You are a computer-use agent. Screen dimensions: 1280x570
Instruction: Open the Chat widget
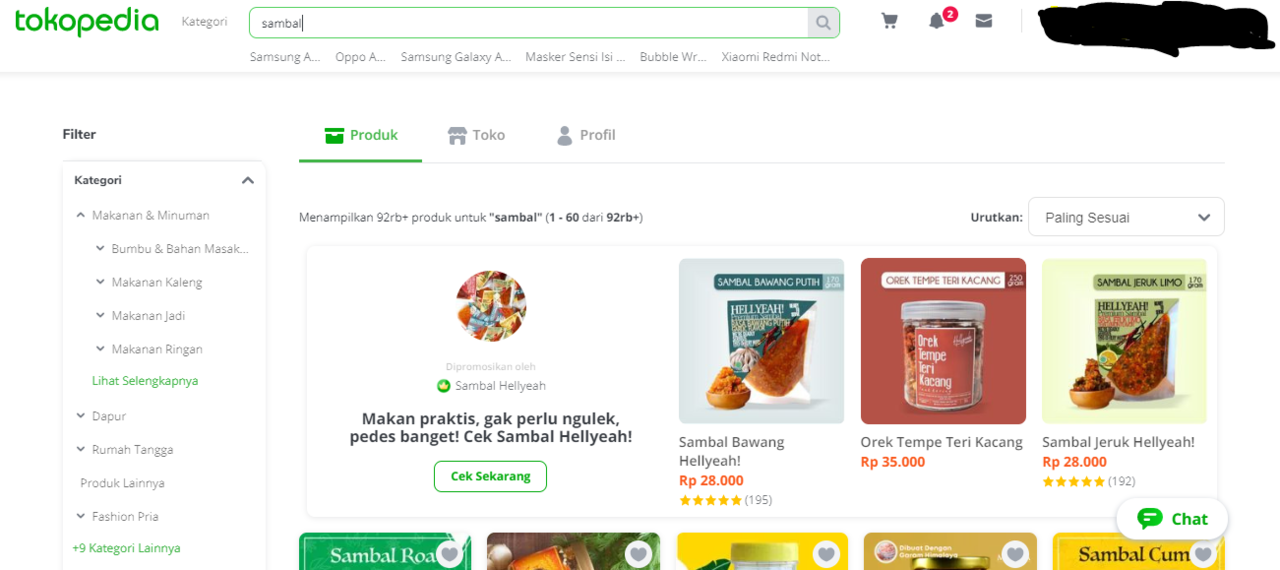pyautogui.click(x=1172, y=519)
